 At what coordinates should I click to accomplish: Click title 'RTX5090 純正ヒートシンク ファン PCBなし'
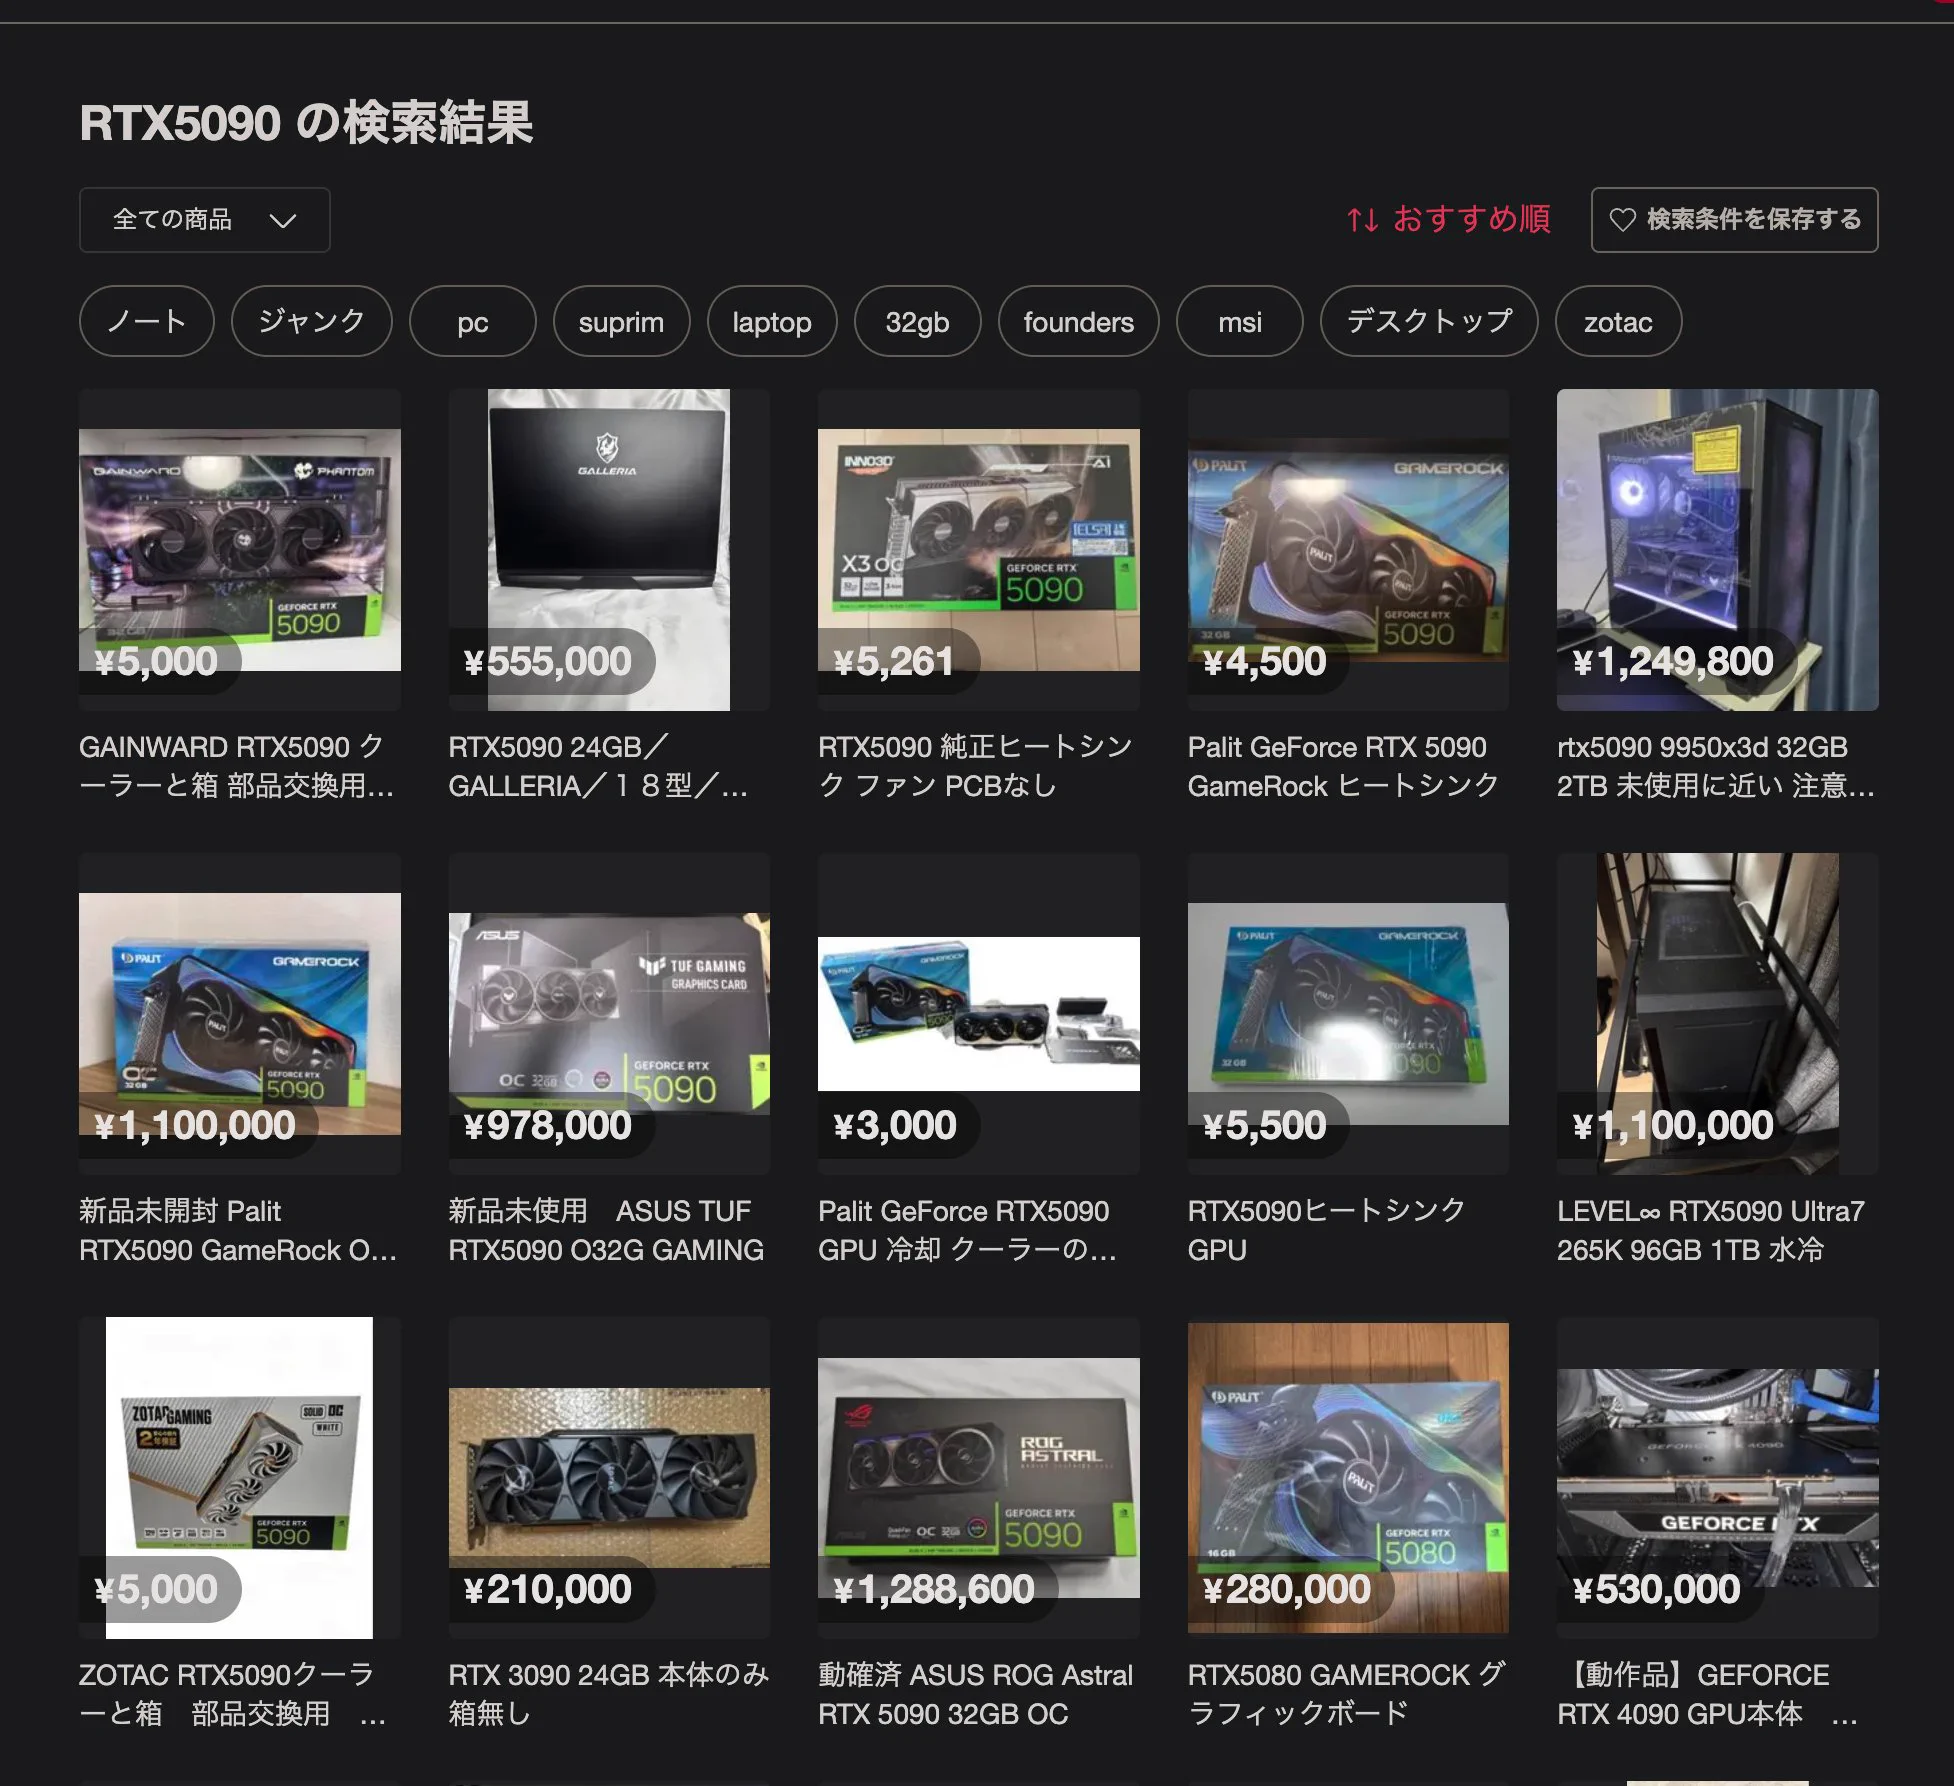(x=975, y=766)
